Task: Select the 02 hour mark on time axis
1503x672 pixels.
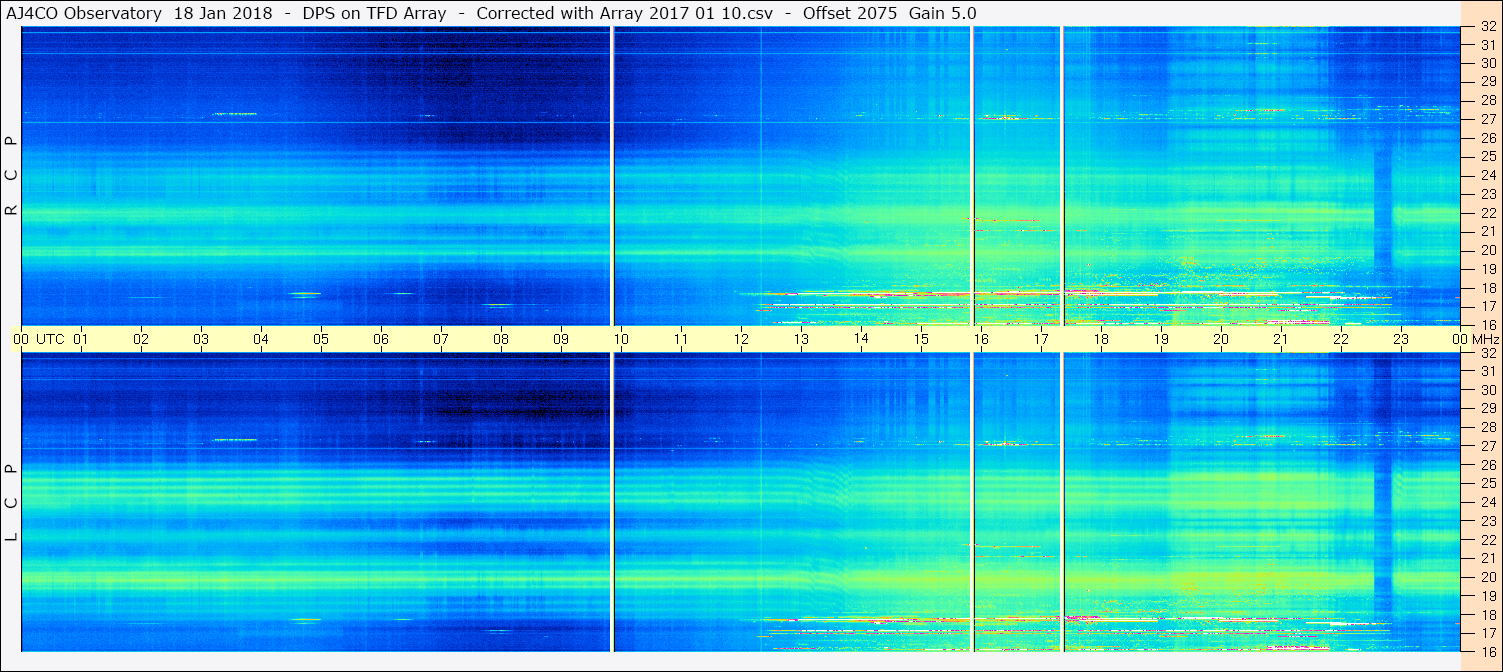Action: pyautogui.click(x=141, y=340)
